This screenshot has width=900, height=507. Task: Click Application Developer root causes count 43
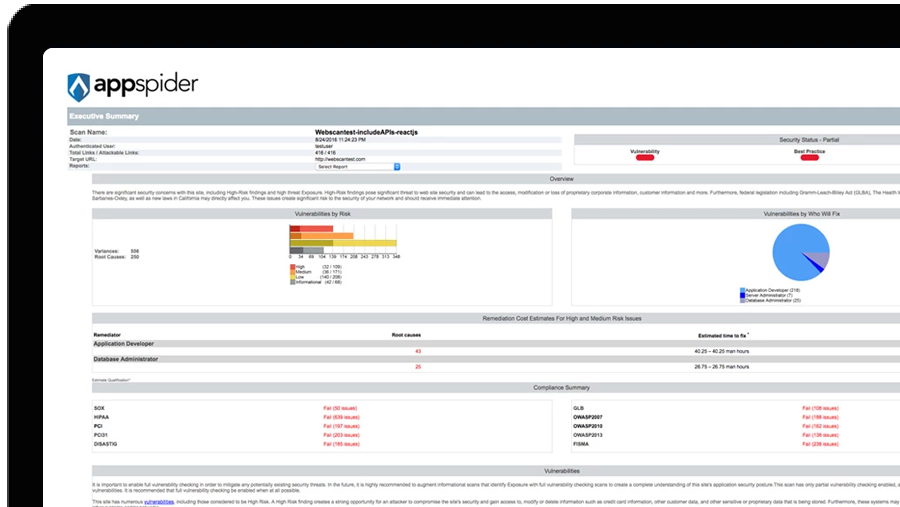[418, 351]
